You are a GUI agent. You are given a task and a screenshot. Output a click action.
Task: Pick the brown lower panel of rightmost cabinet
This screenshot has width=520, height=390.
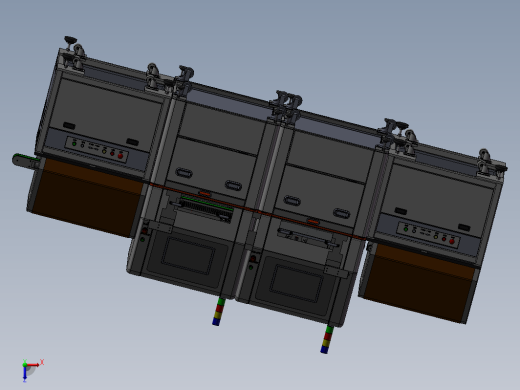point(418,283)
